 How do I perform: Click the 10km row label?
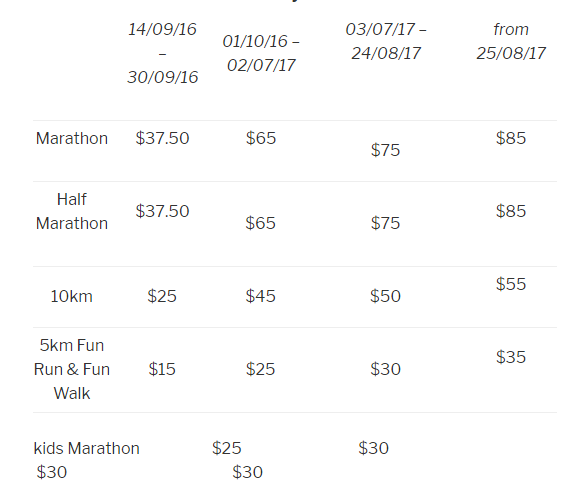pyautogui.click(x=72, y=296)
